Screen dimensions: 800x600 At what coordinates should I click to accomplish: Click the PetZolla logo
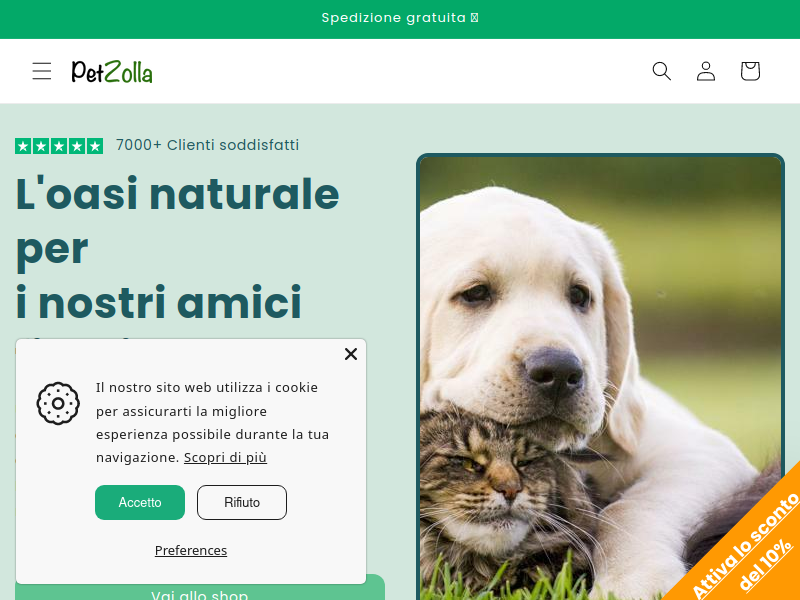coord(112,71)
